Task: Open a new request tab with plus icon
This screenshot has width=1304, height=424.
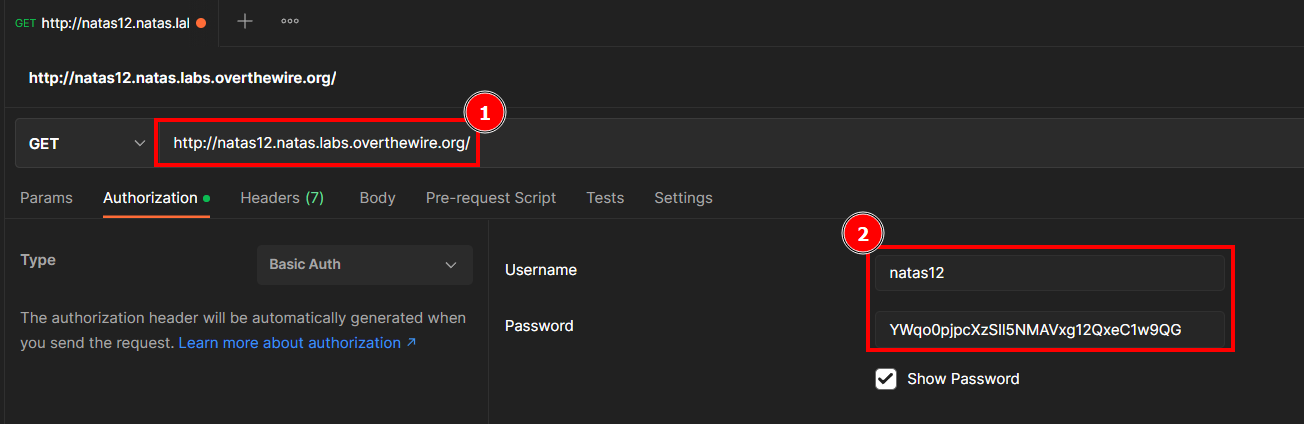Action: [x=245, y=21]
